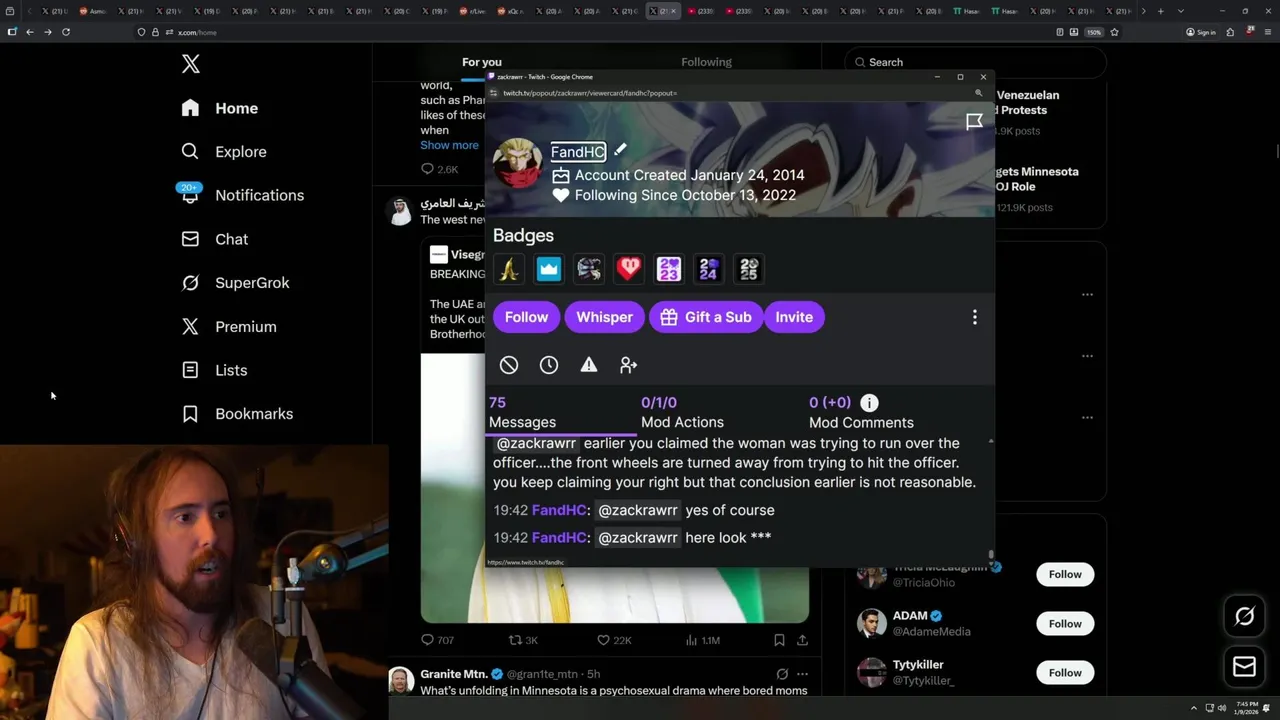Select the Mod Comments tab
1280x720 pixels.
click(x=861, y=412)
